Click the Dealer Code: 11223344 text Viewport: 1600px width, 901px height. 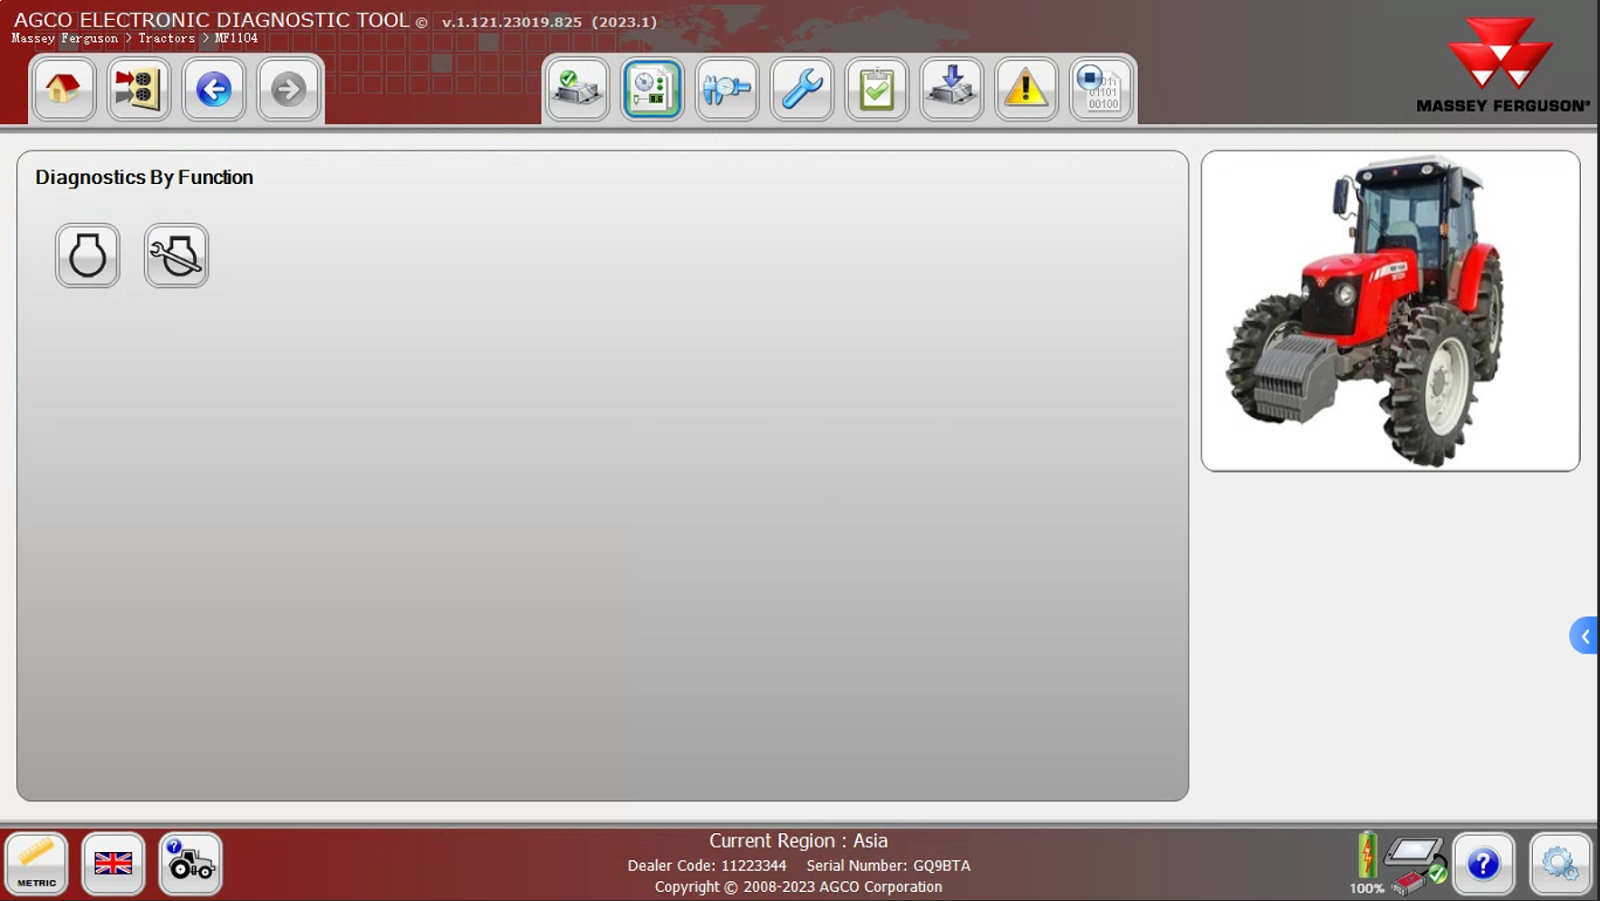coord(707,866)
